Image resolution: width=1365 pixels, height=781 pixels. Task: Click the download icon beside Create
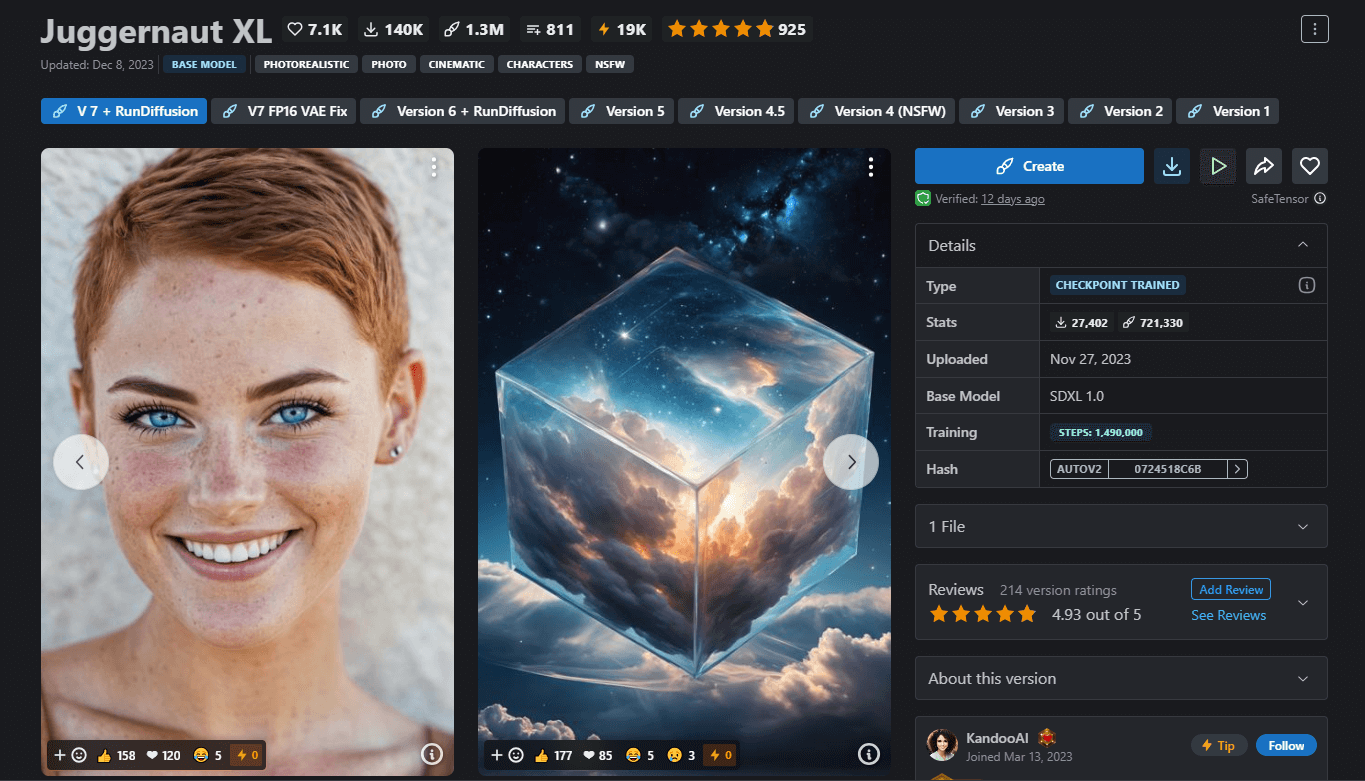(1171, 166)
